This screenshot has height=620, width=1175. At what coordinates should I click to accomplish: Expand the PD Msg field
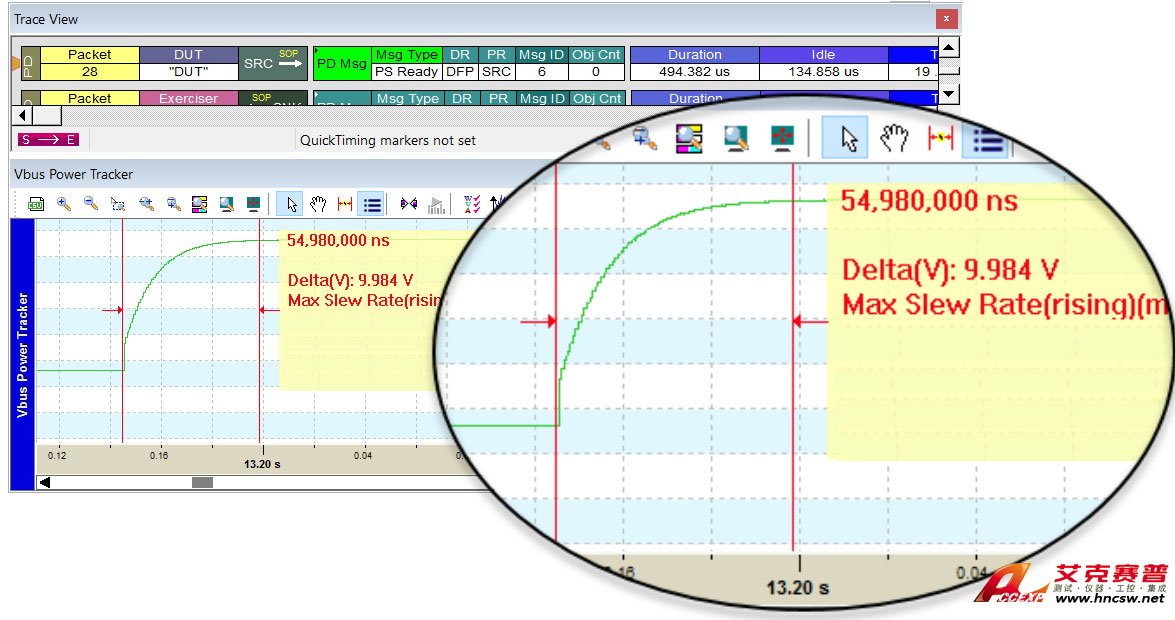[x=341, y=63]
